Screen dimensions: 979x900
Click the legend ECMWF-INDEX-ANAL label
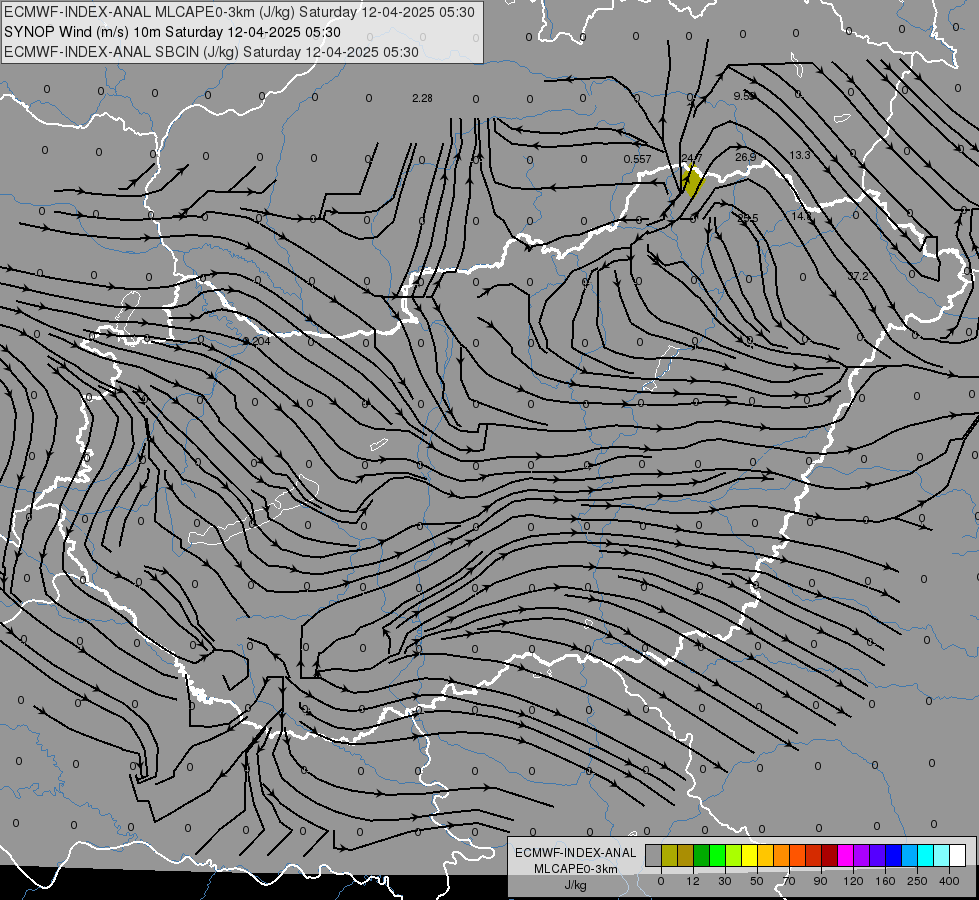pyautogui.click(x=576, y=853)
